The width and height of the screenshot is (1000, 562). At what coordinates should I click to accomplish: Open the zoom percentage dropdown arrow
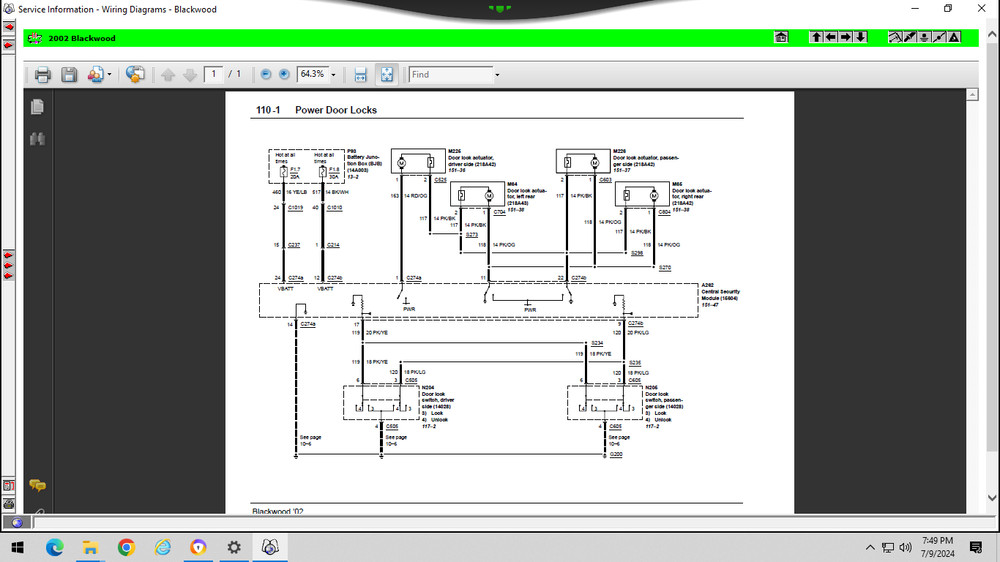tap(333, 75)
